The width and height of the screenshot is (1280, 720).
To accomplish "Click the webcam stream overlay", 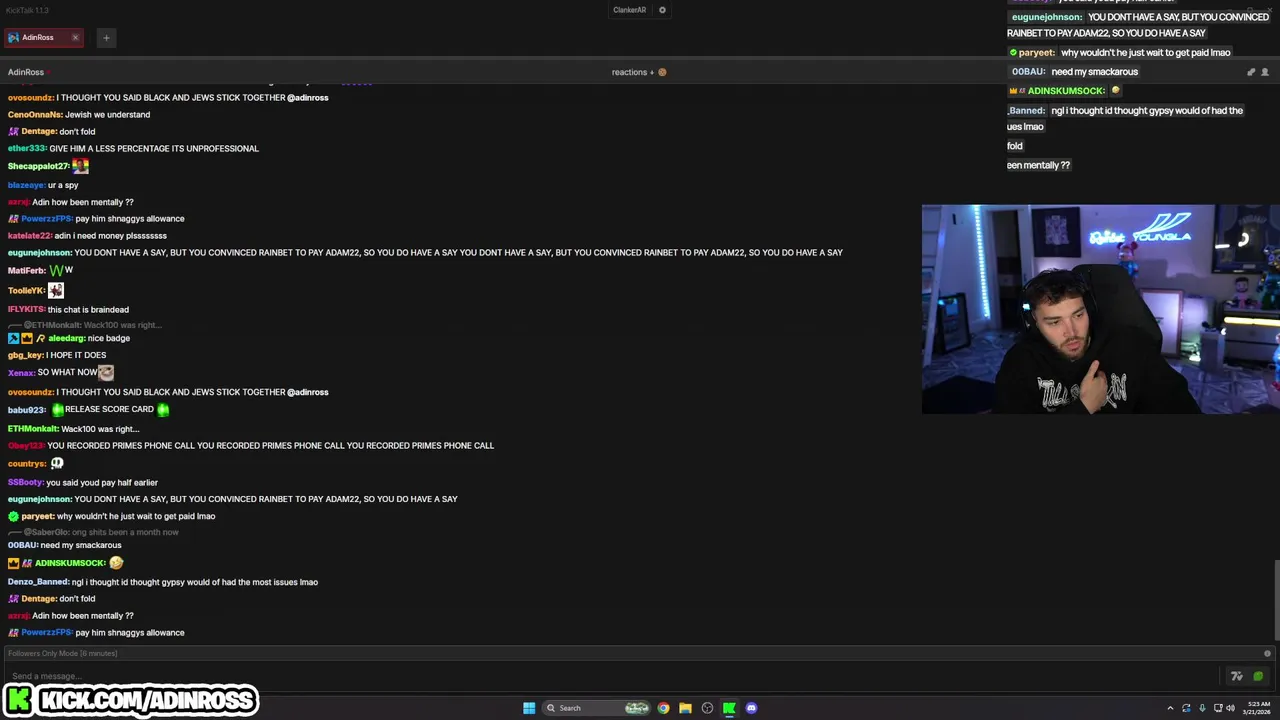I will (x=1100, y=309).
